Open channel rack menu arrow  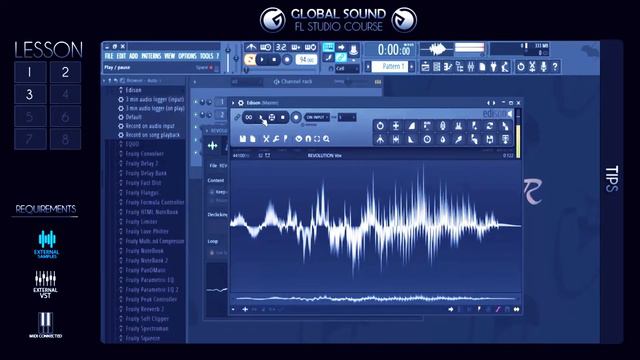coord(195,82)
